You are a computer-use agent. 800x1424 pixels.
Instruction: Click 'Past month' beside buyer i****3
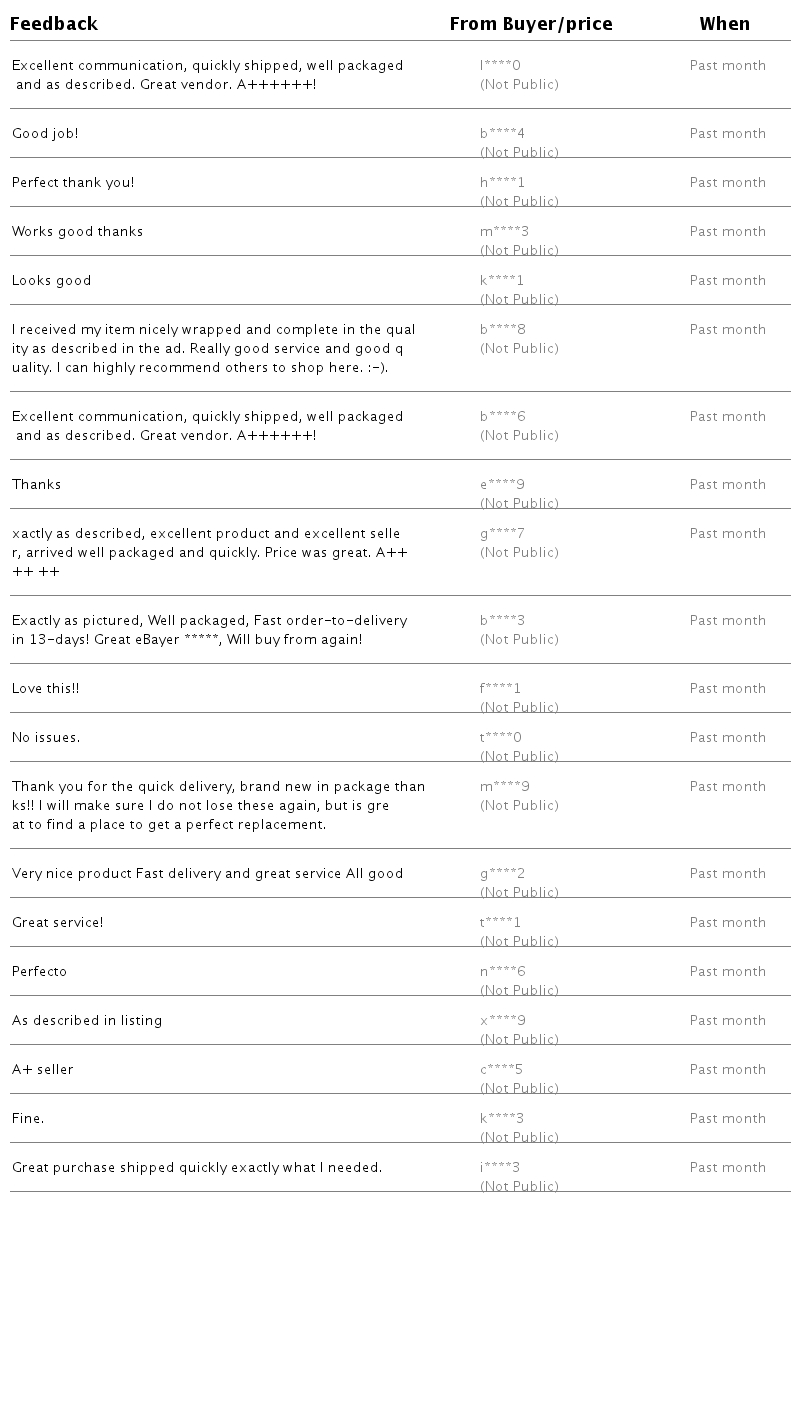coord(727,1168)
